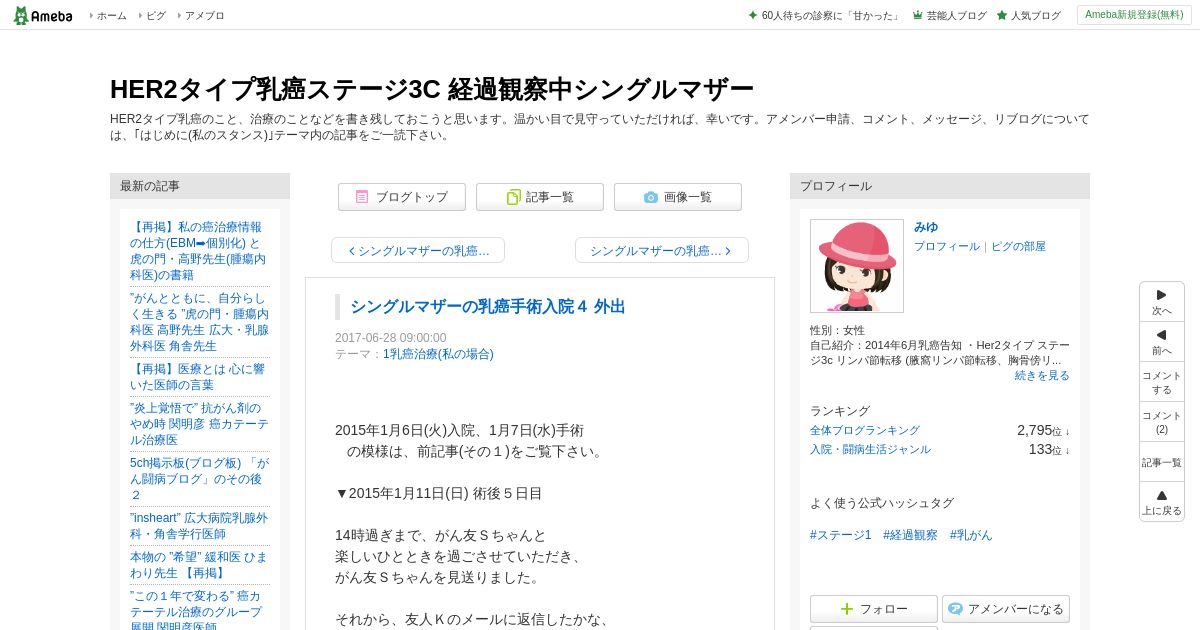
Task: Open "がんとともに、自分らしく生きる article
Action: [199, 322]
